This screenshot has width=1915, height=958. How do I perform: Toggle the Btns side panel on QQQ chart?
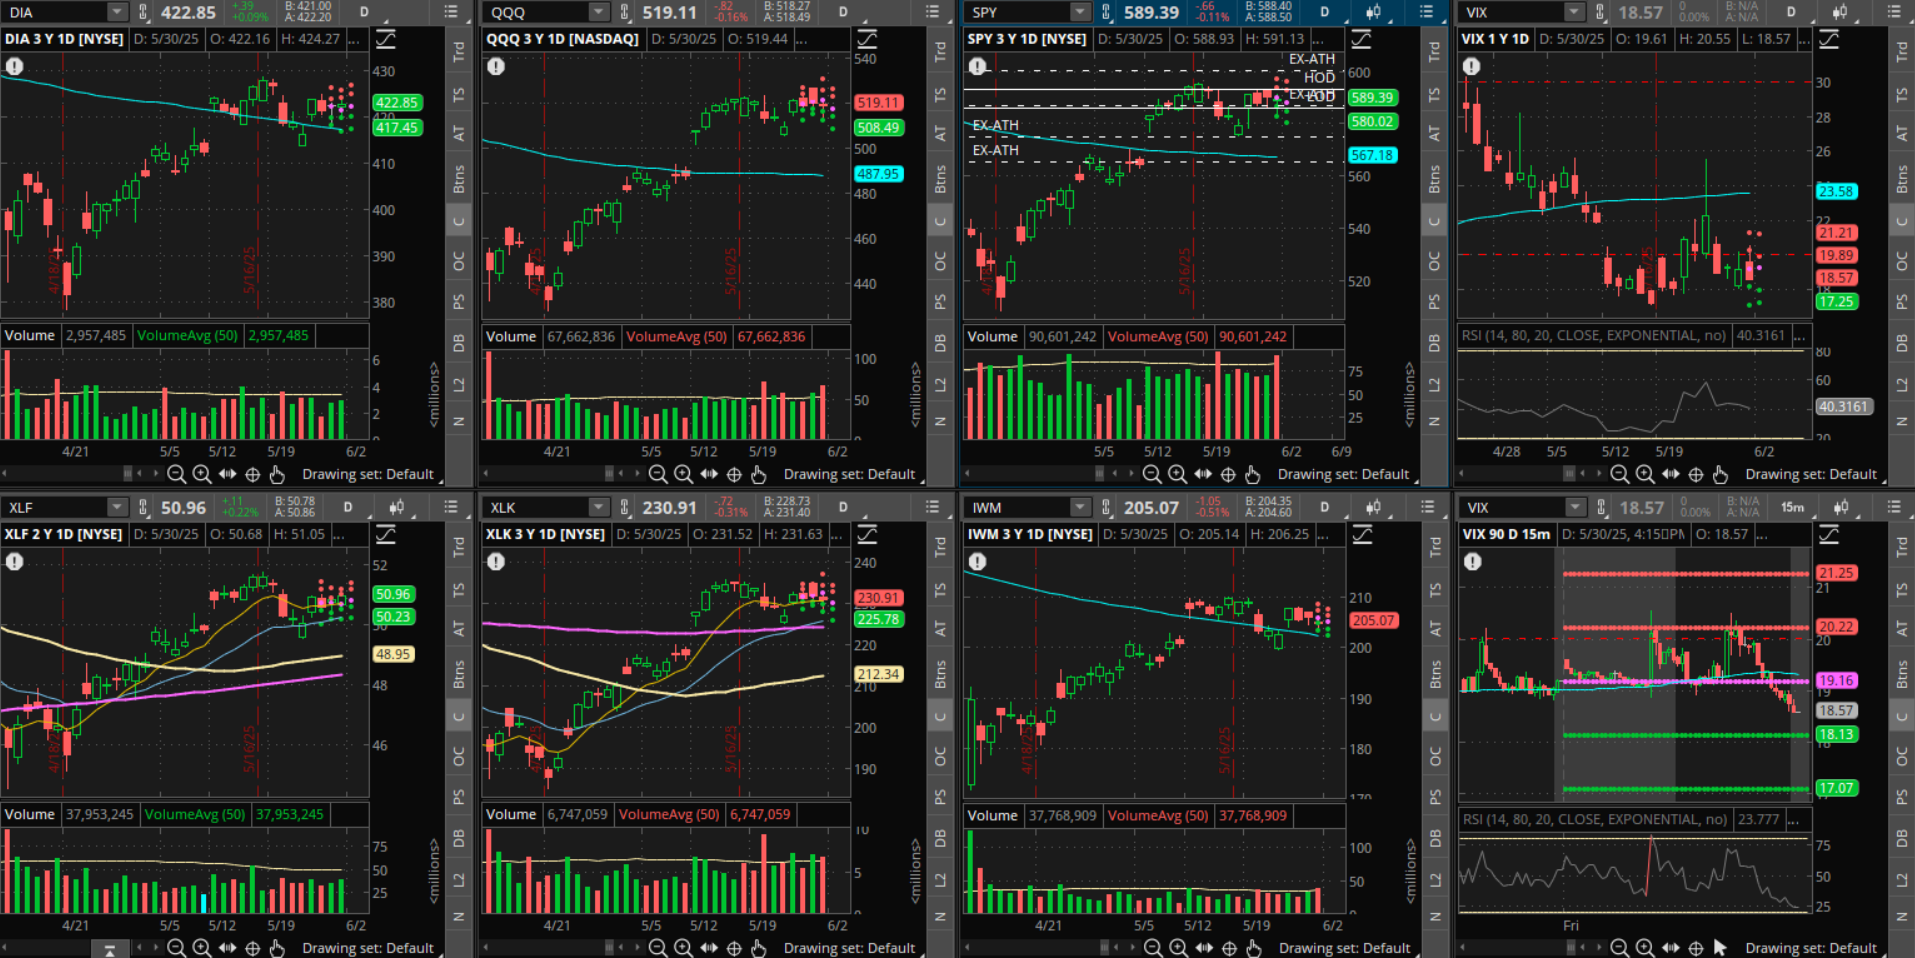click(x=940, y=178)
